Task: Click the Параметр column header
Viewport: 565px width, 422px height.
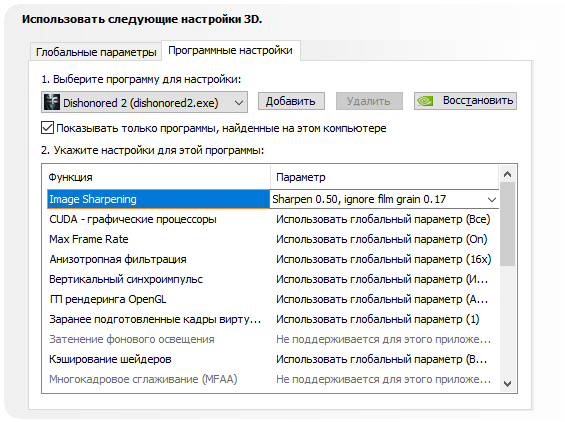Action: (385, 177)
